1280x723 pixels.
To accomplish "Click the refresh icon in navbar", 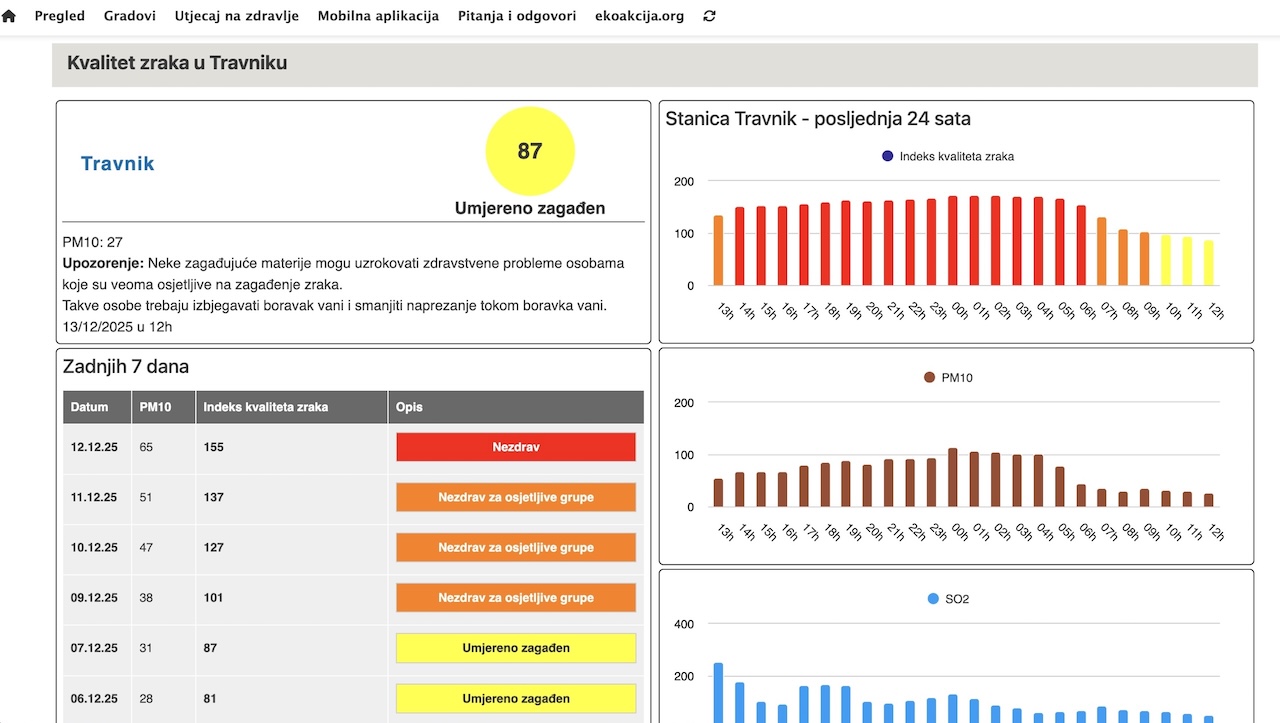I will click(x=710, y=16).
